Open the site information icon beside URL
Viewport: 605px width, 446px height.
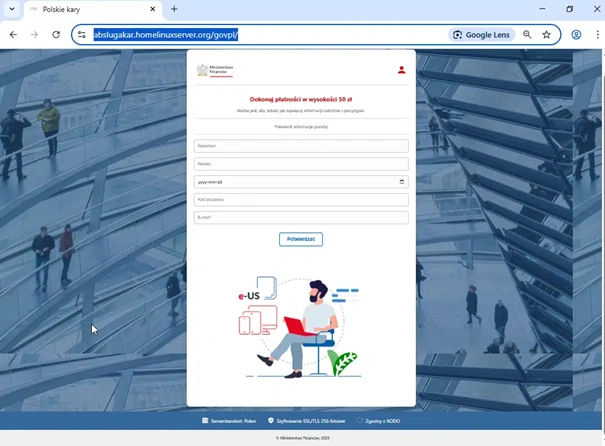tap(82, 34)
